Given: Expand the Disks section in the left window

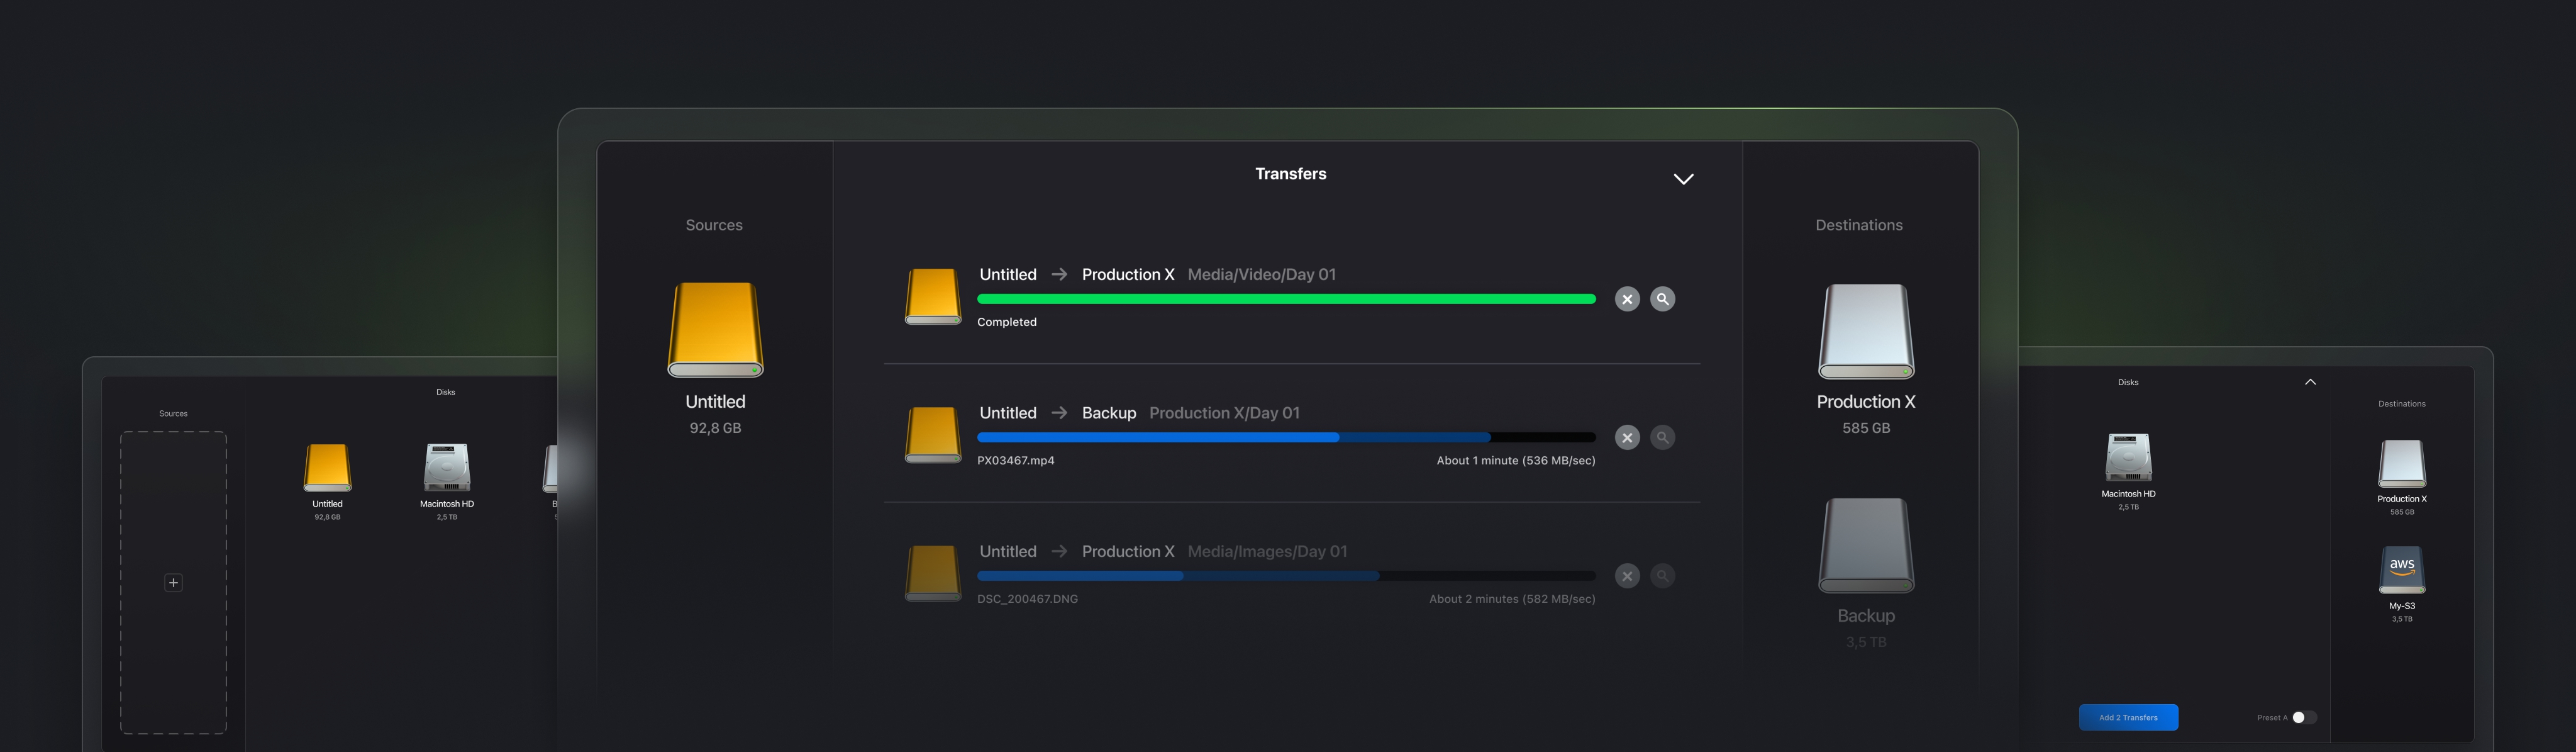Looking at the screenshot, I should click(x=446, y=391).
